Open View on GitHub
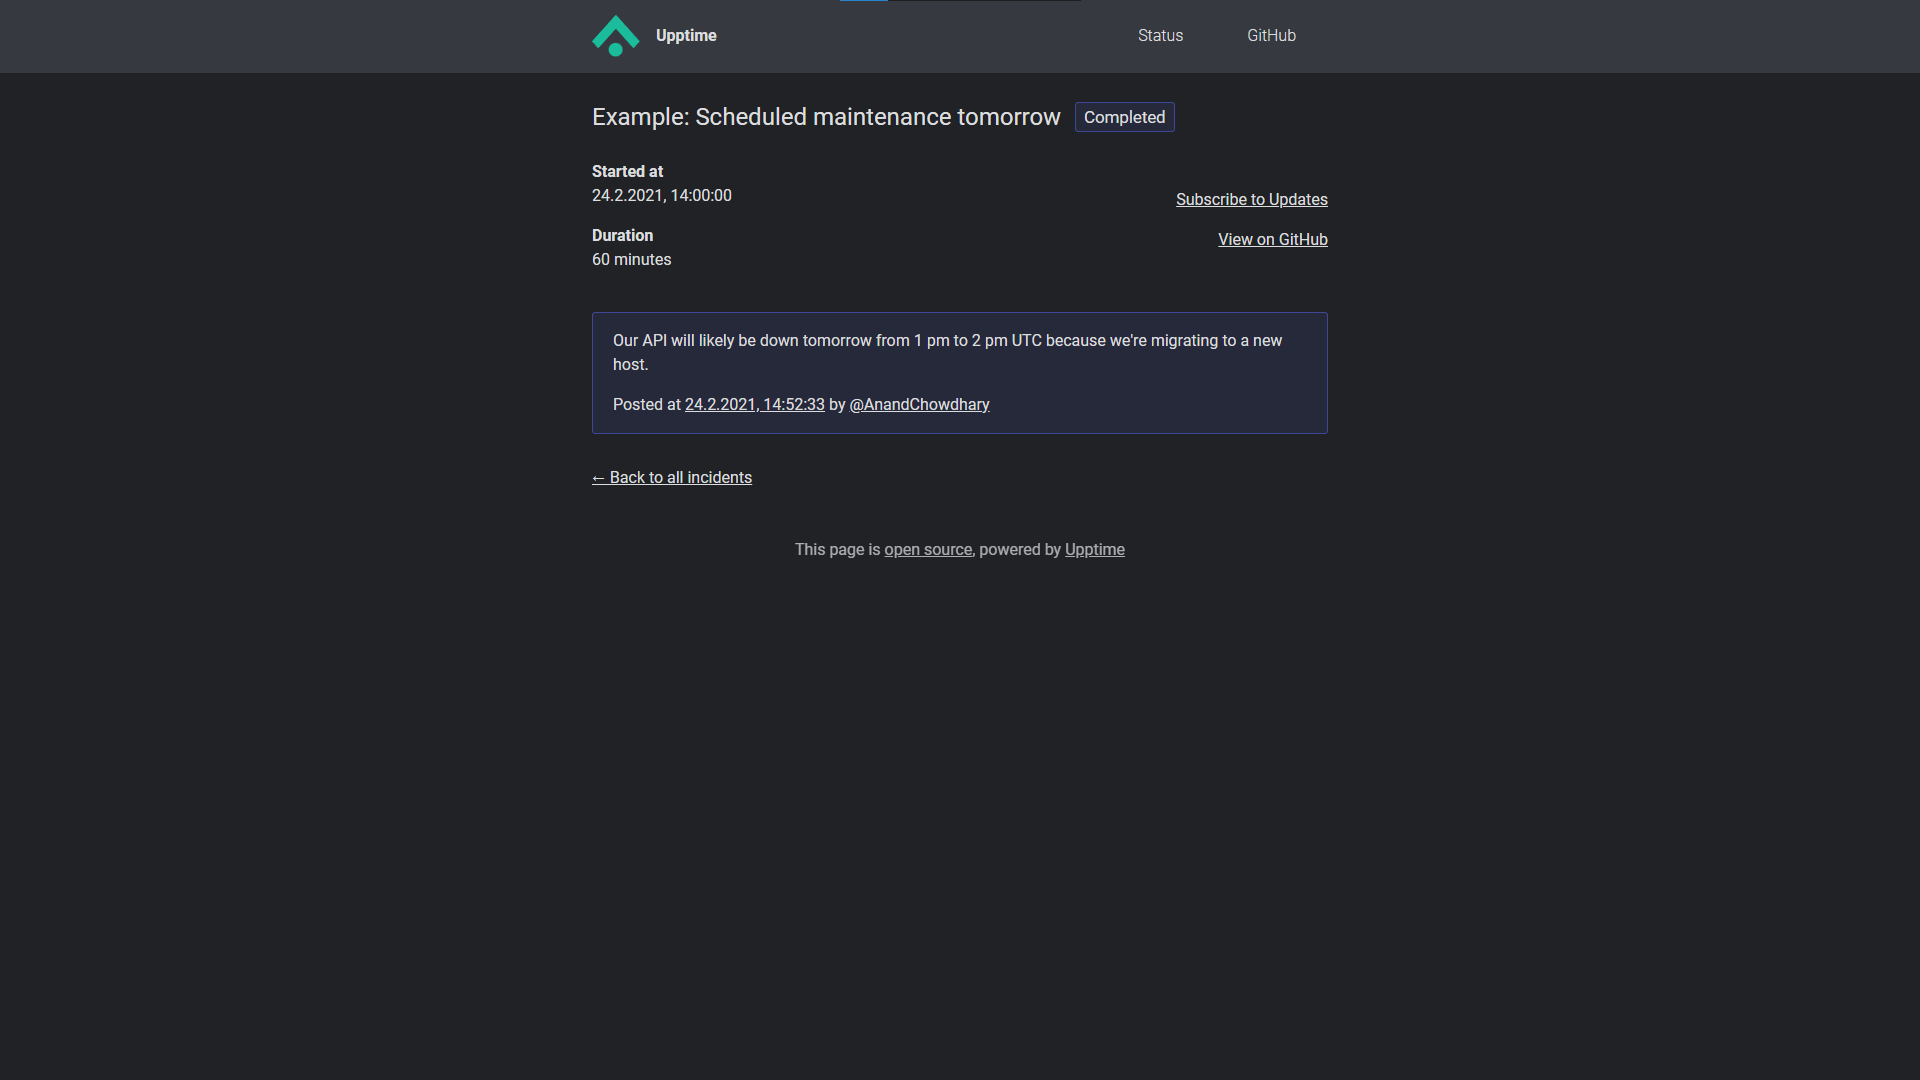This screenshot has height=1080, width=1920. pyautogui.click(x=1272, y=239)
